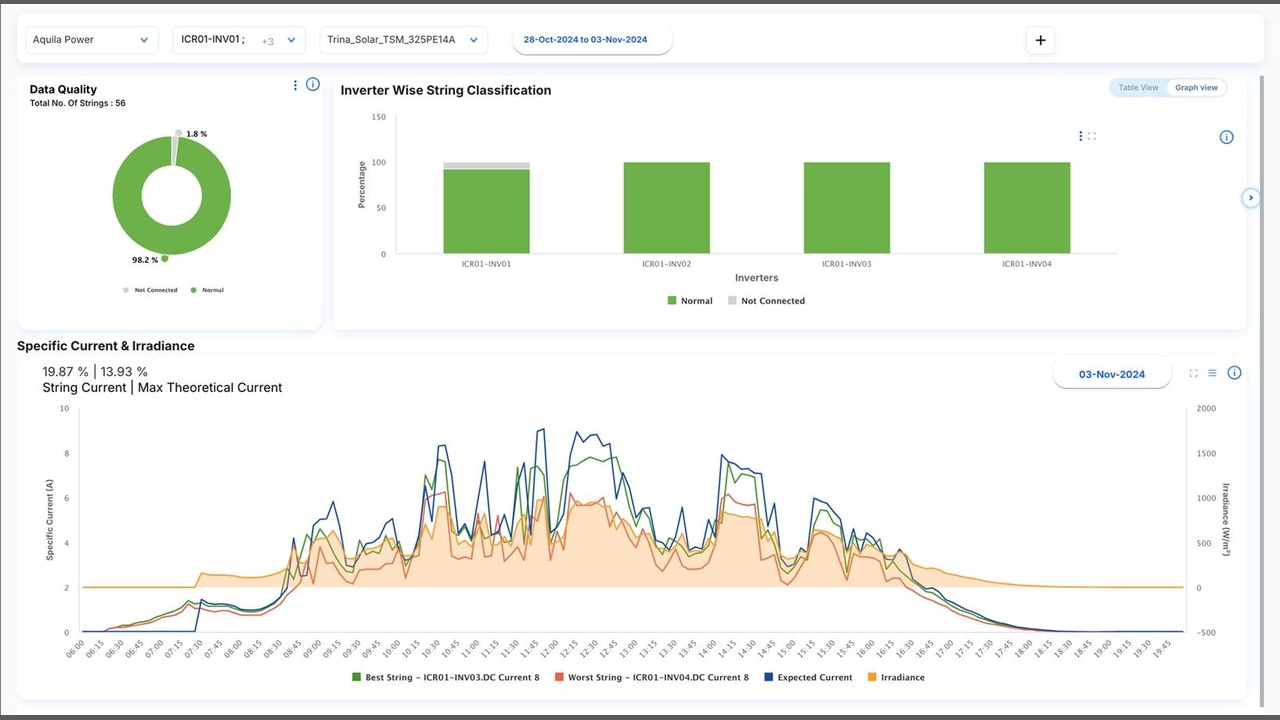
Task: Click info icon on Specific Current chart
Action: click(1234, 373)
